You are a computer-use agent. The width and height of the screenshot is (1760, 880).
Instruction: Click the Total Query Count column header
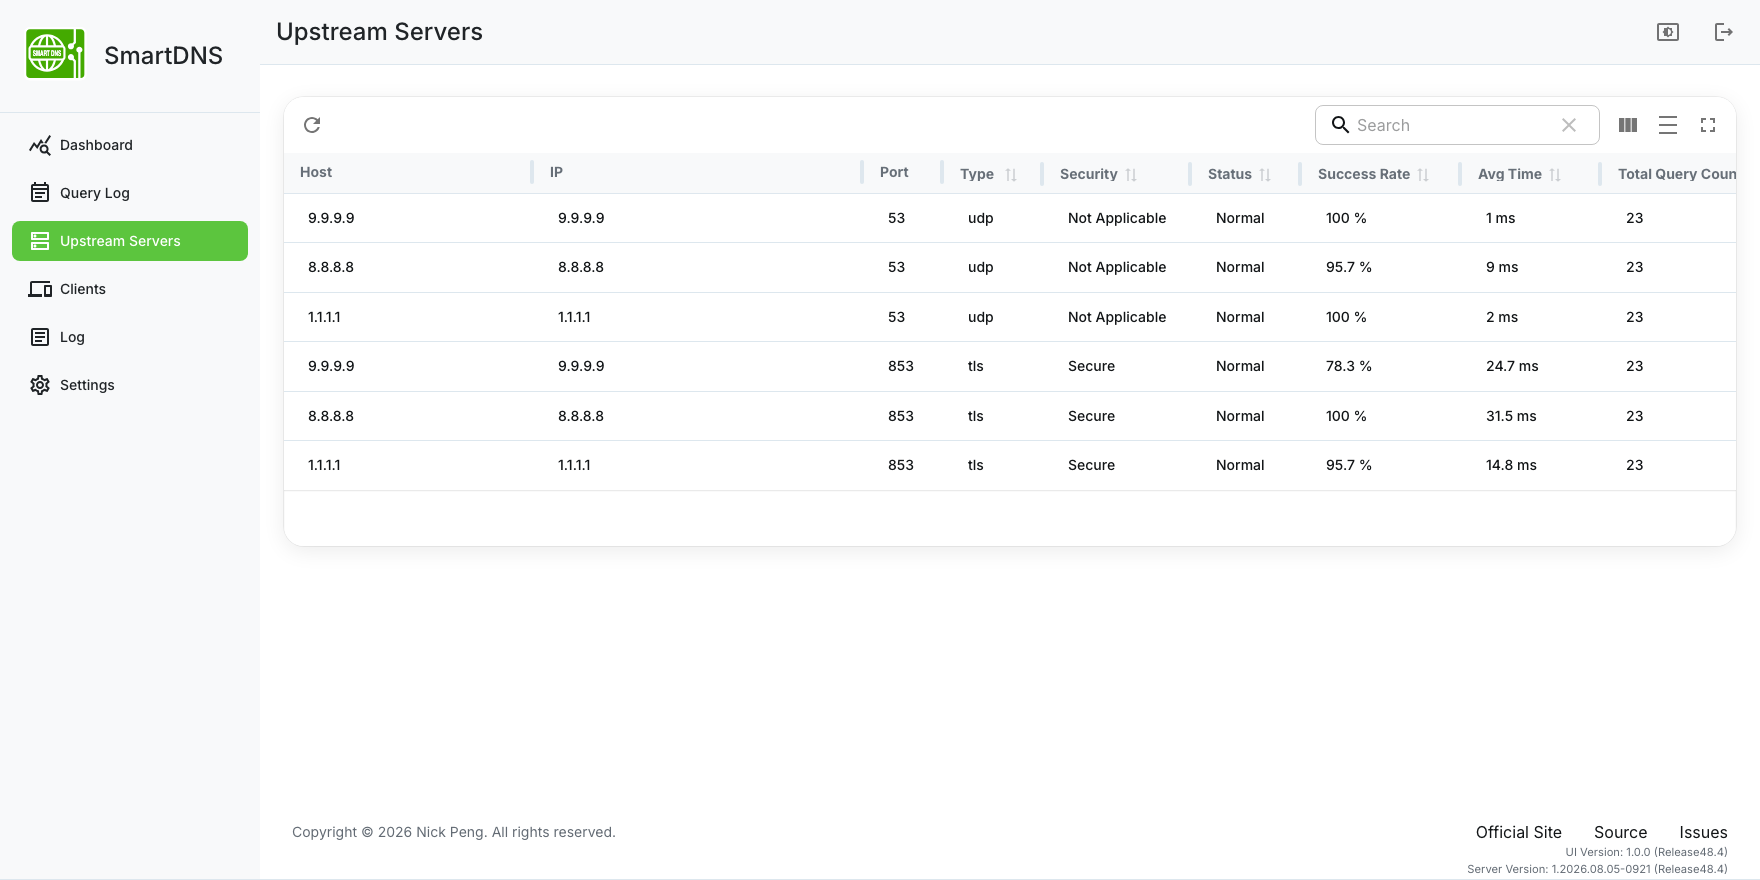[1677, 174]
